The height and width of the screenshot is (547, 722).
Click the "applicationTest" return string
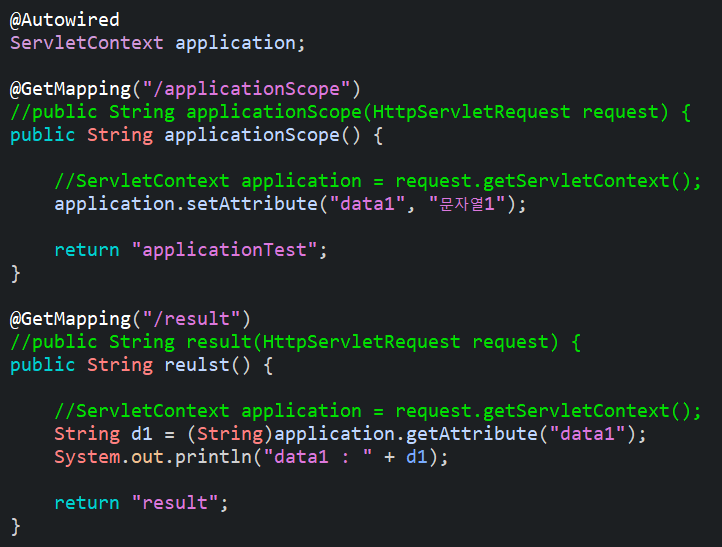(x=224, y=250)
